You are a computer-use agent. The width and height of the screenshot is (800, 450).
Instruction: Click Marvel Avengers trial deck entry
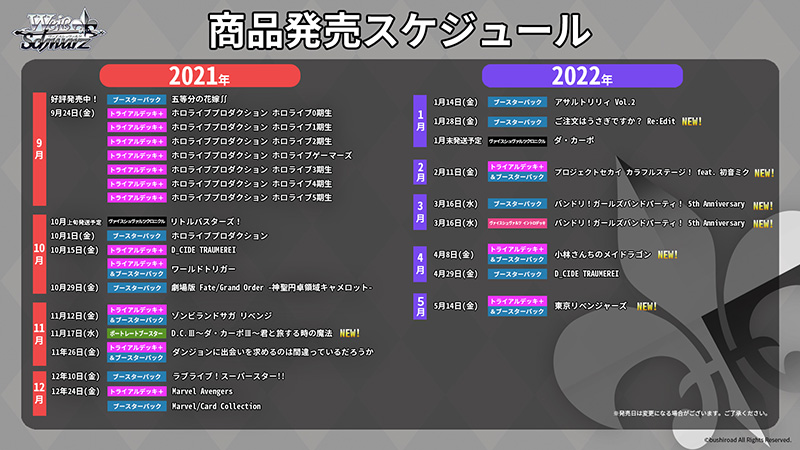tap(202, 391)
